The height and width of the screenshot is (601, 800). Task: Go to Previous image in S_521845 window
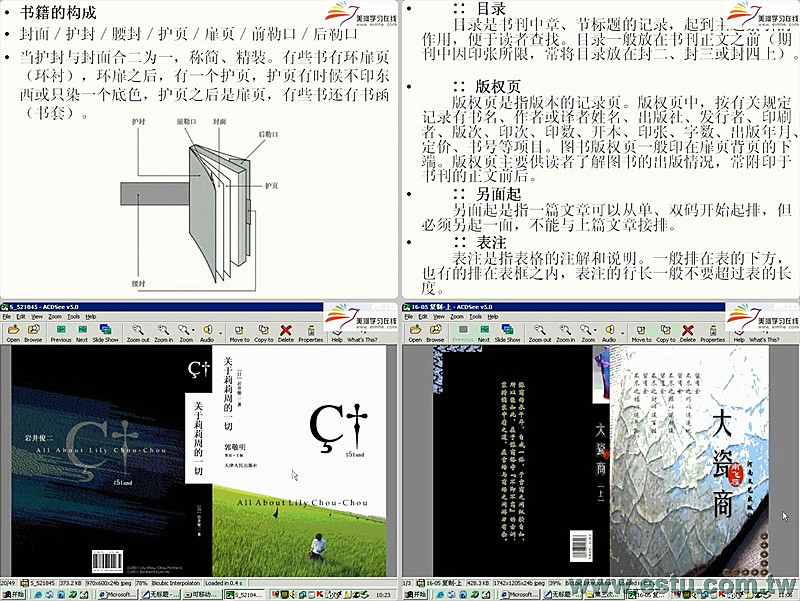(x=61, y=333)
